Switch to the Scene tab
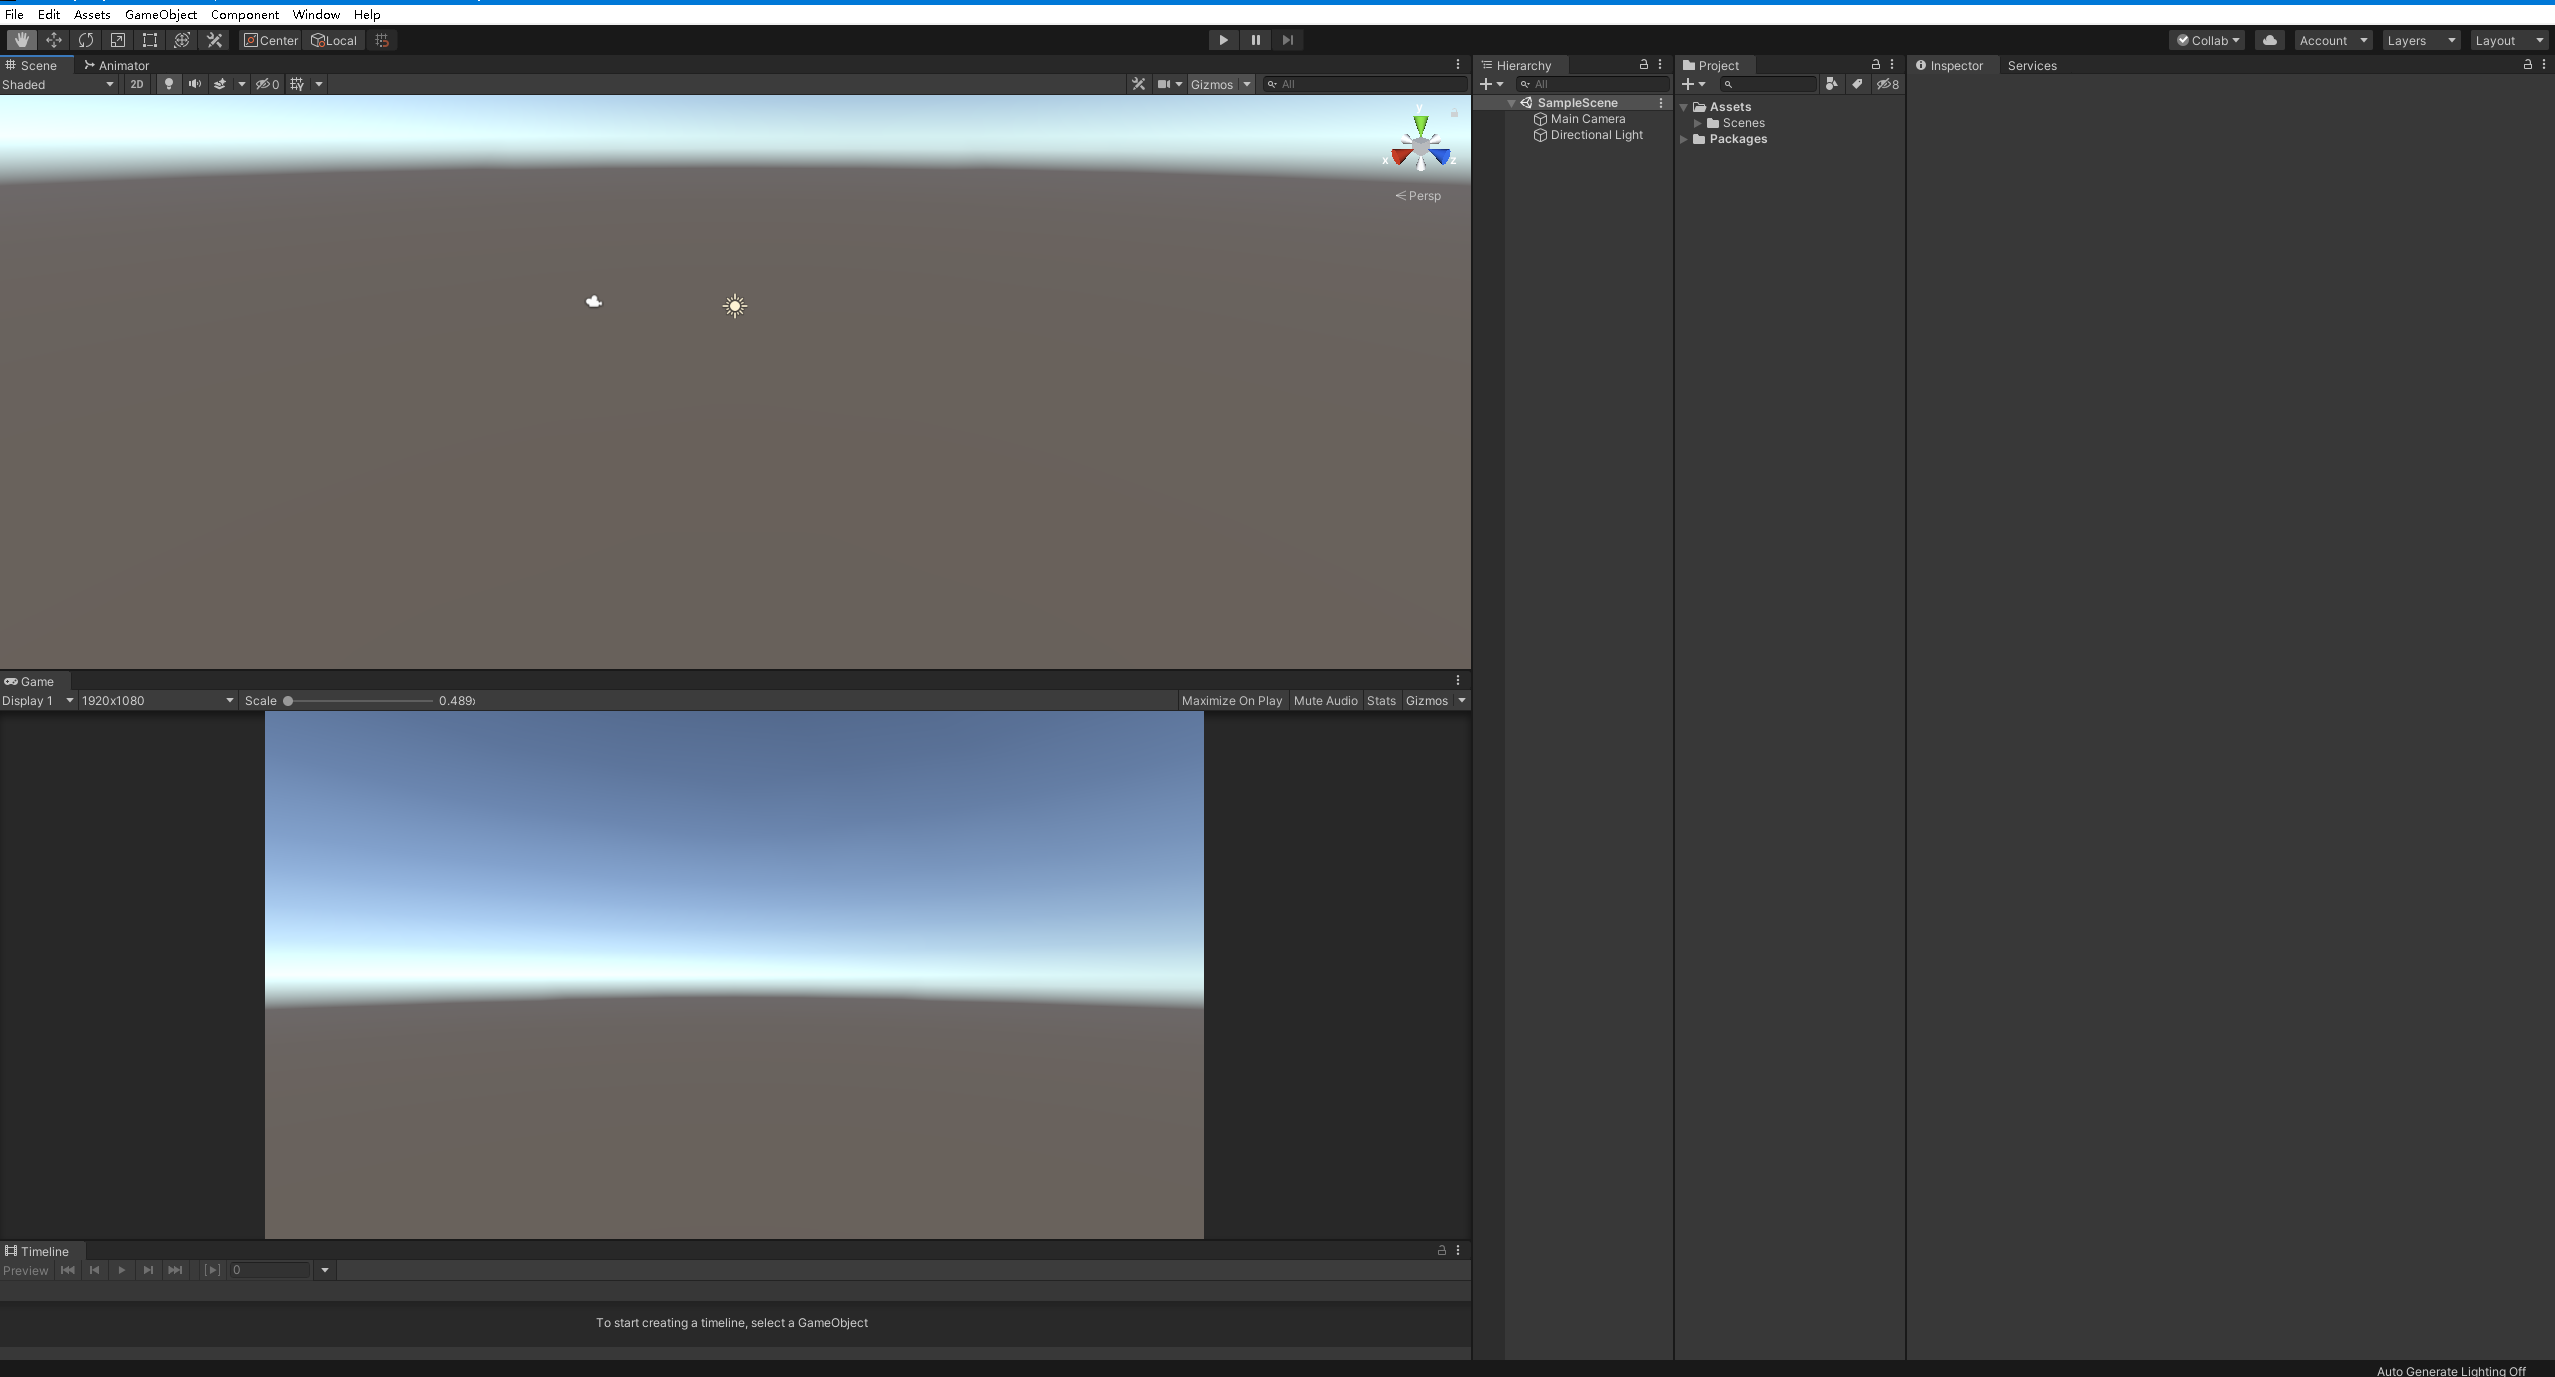This screenshot has height=1377, width=2555. click(32, 65)
